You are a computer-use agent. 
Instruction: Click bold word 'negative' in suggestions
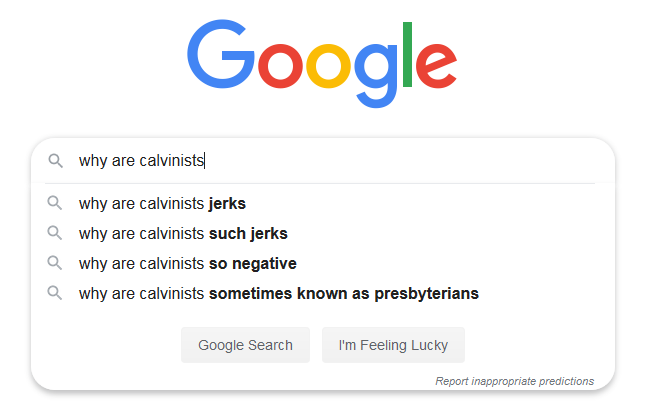(x=264, y=264)
